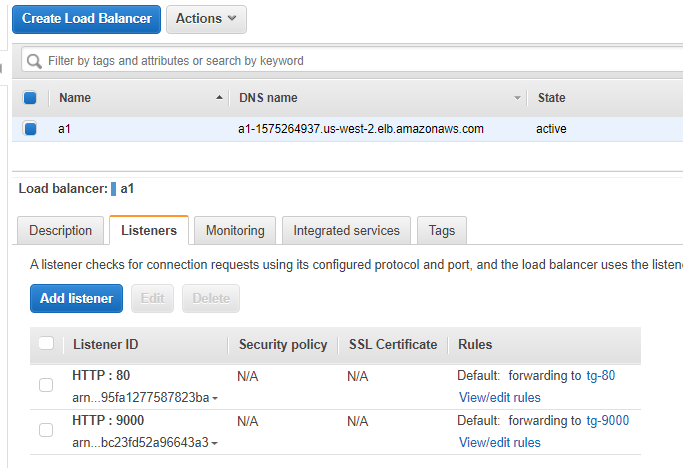Viewport: 683px width, 468px height.
Task: Check the HTTP : 9000 listener checkbox
Action: point(46,430)
